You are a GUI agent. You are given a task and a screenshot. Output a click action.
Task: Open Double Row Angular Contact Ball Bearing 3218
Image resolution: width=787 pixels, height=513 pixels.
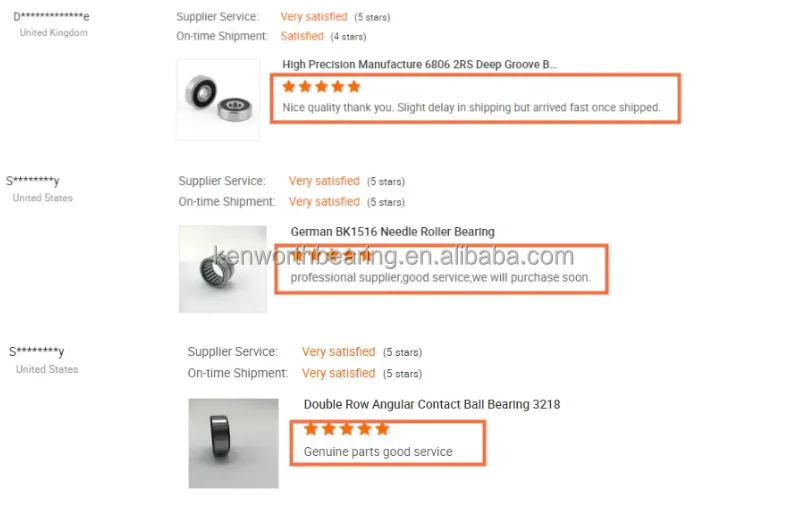(432, 404)
